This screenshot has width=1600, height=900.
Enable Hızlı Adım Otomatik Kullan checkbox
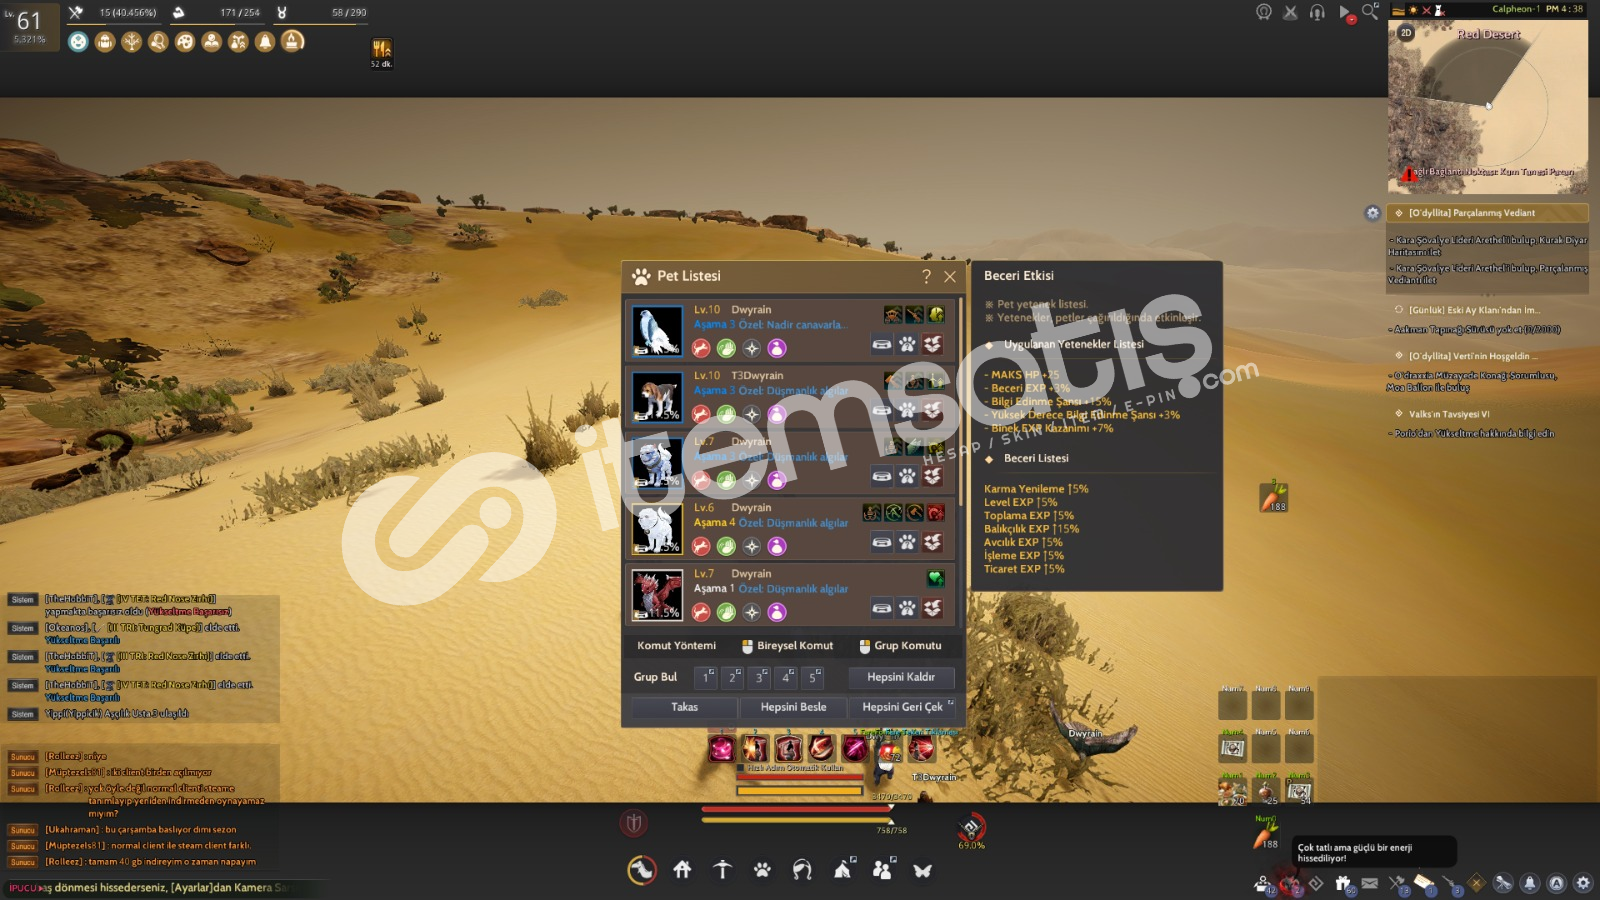pos(742,768)
